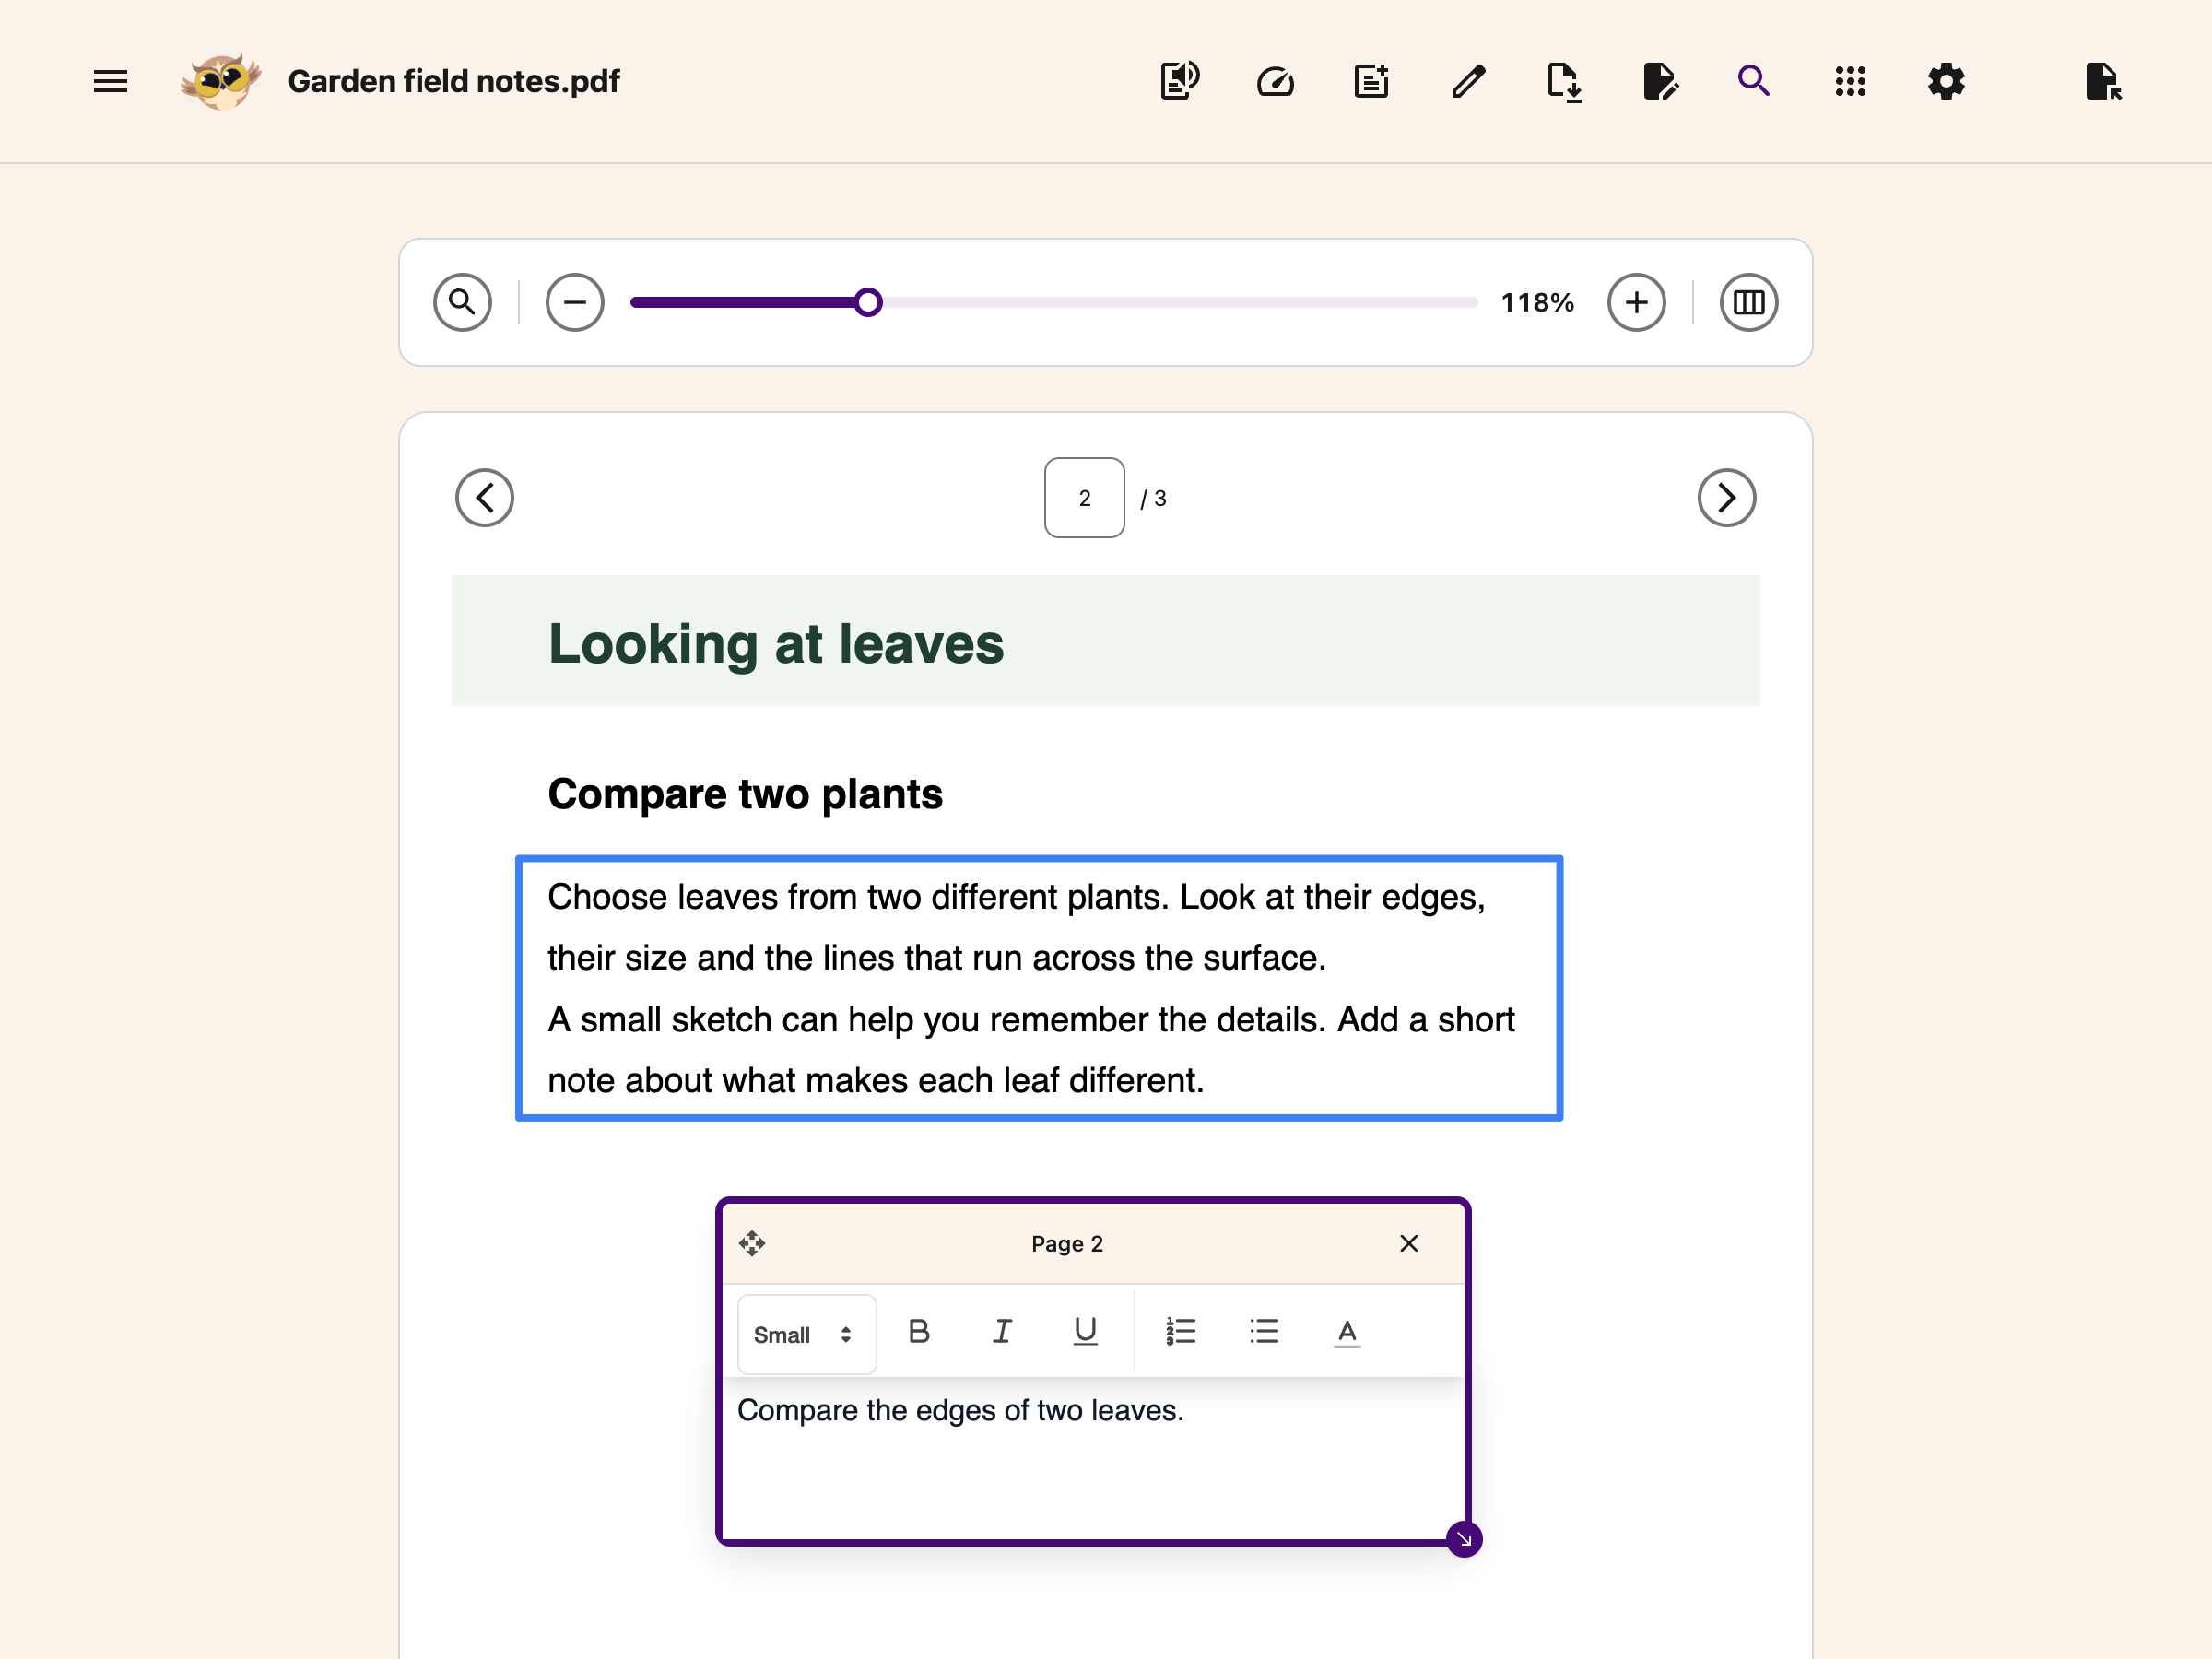Toggle the column layout view button
The height and width of the screenshot is (1659, 2212).
tap(1748, 302)
